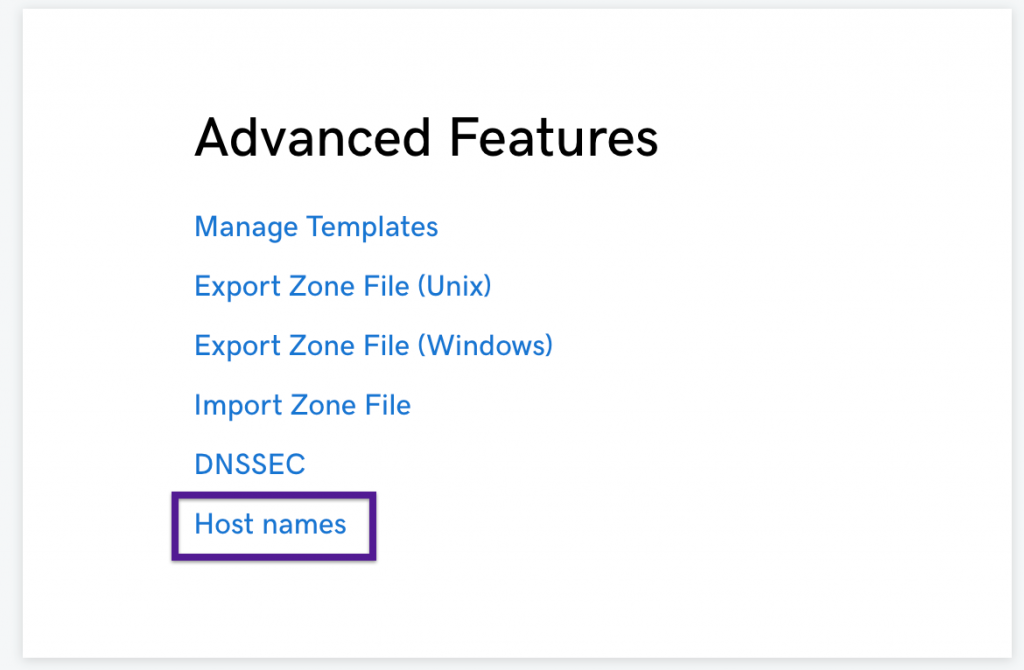Screen dimensions: 1024x670
Task: Choose the Windows zone file export option
Action: point(372,345)
